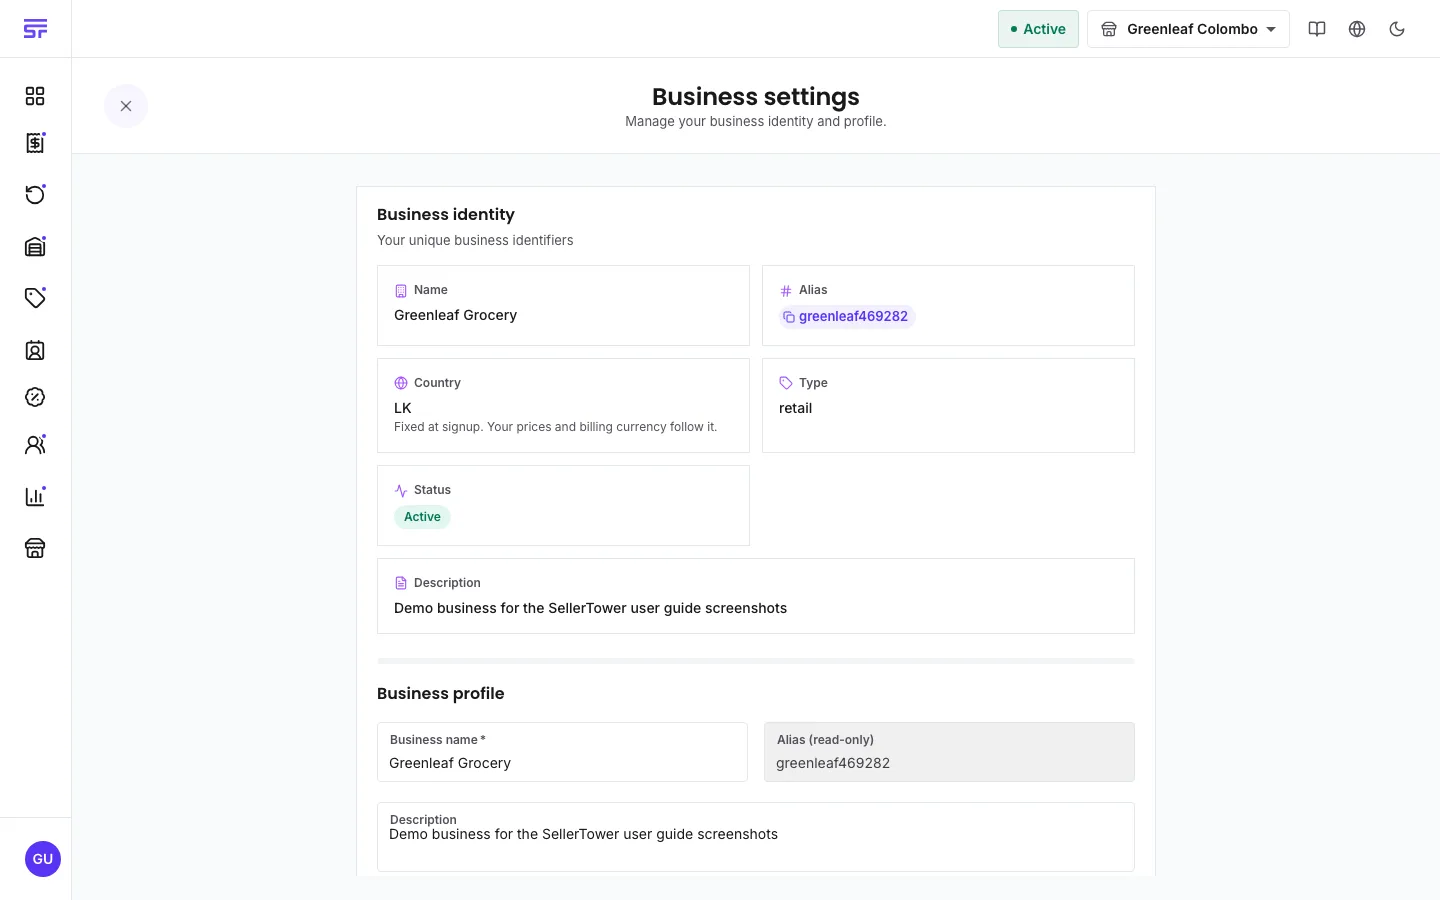This screenshot has height=900, width=1440.
Task: Click the building icon beside Name label
Action: click(x=401, y=291)
